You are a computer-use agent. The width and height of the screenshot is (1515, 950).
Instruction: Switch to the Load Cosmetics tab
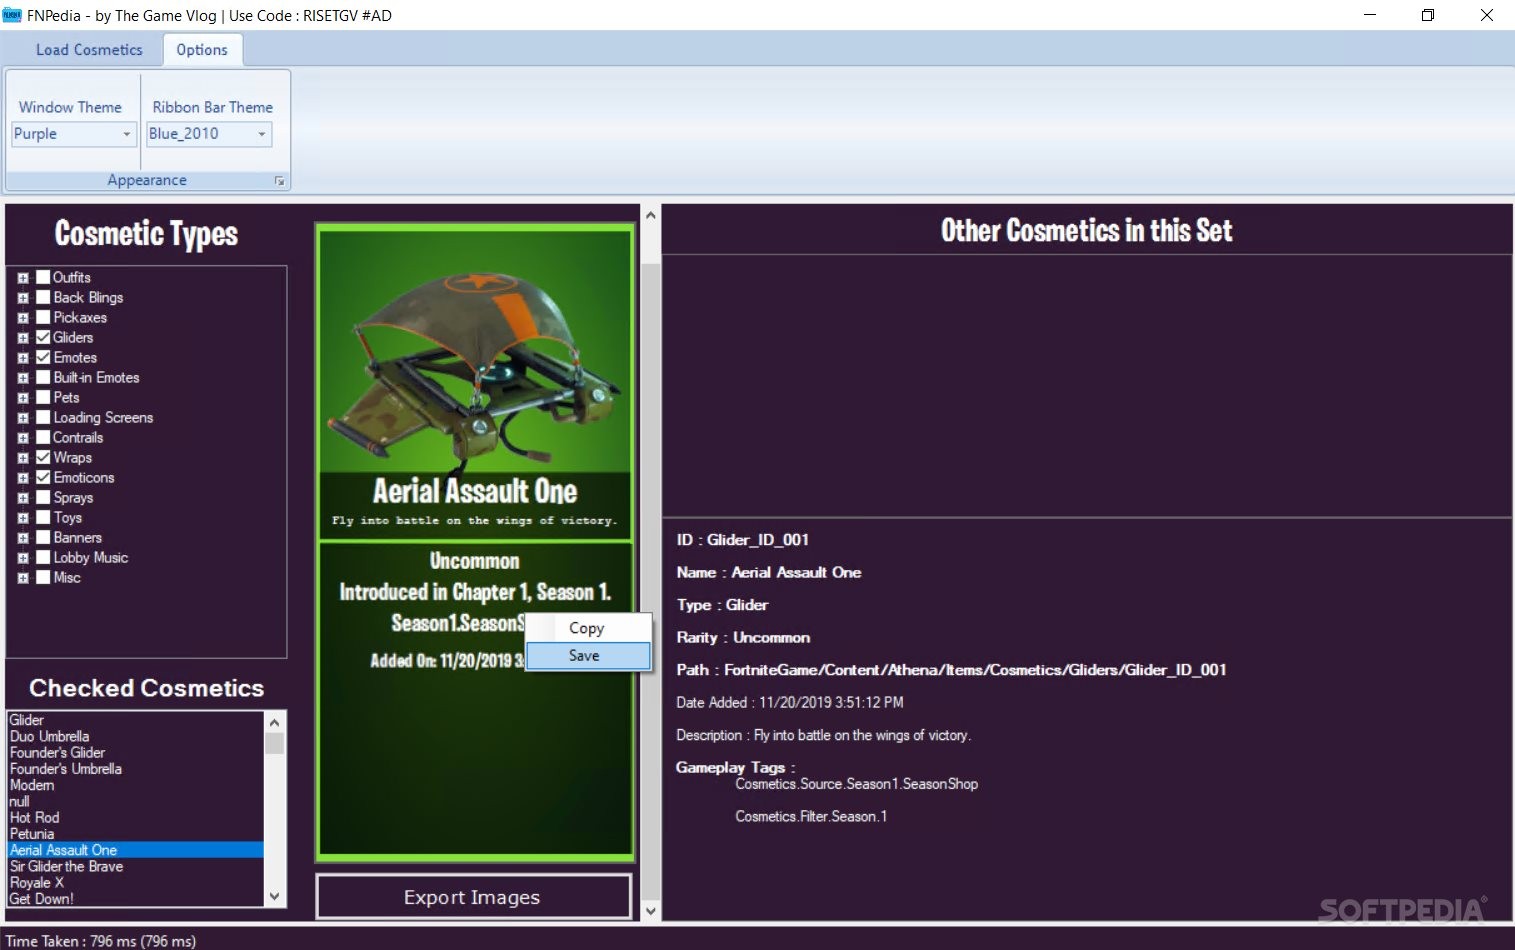(89, 50)
